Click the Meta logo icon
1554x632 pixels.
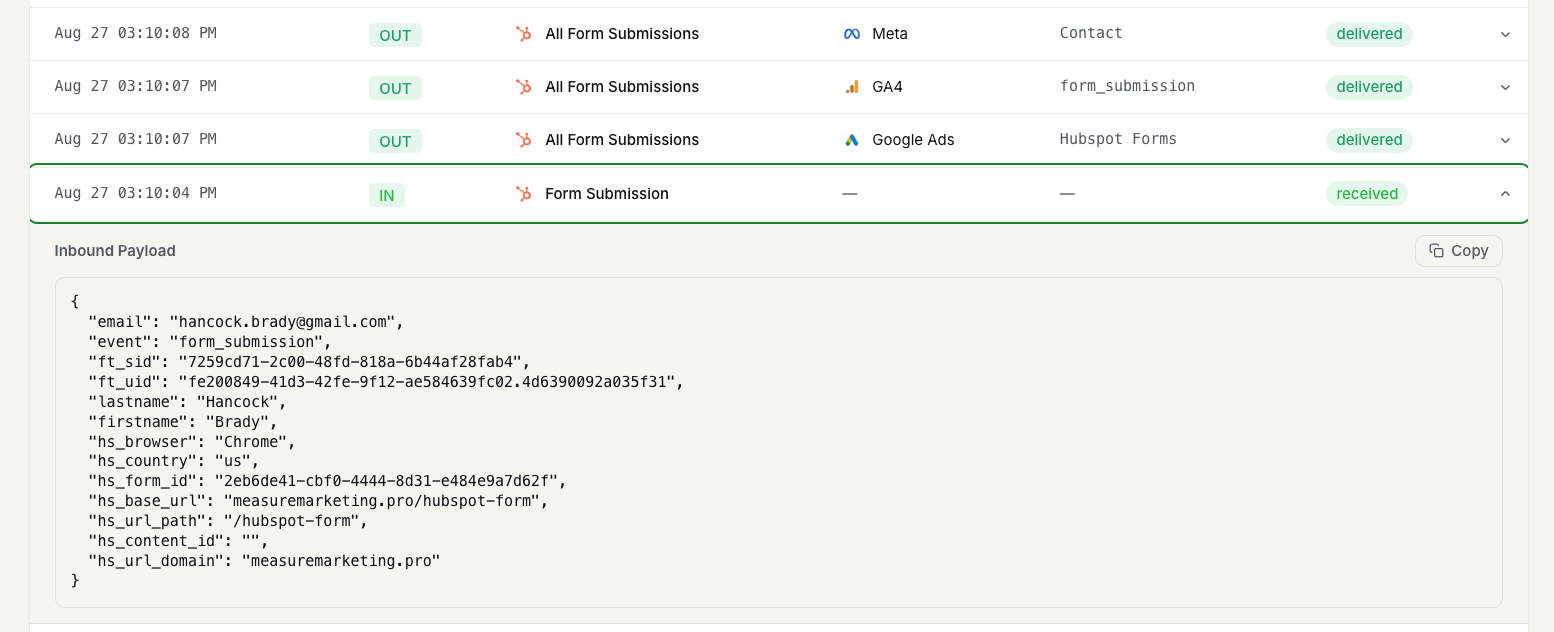(852, 34)
